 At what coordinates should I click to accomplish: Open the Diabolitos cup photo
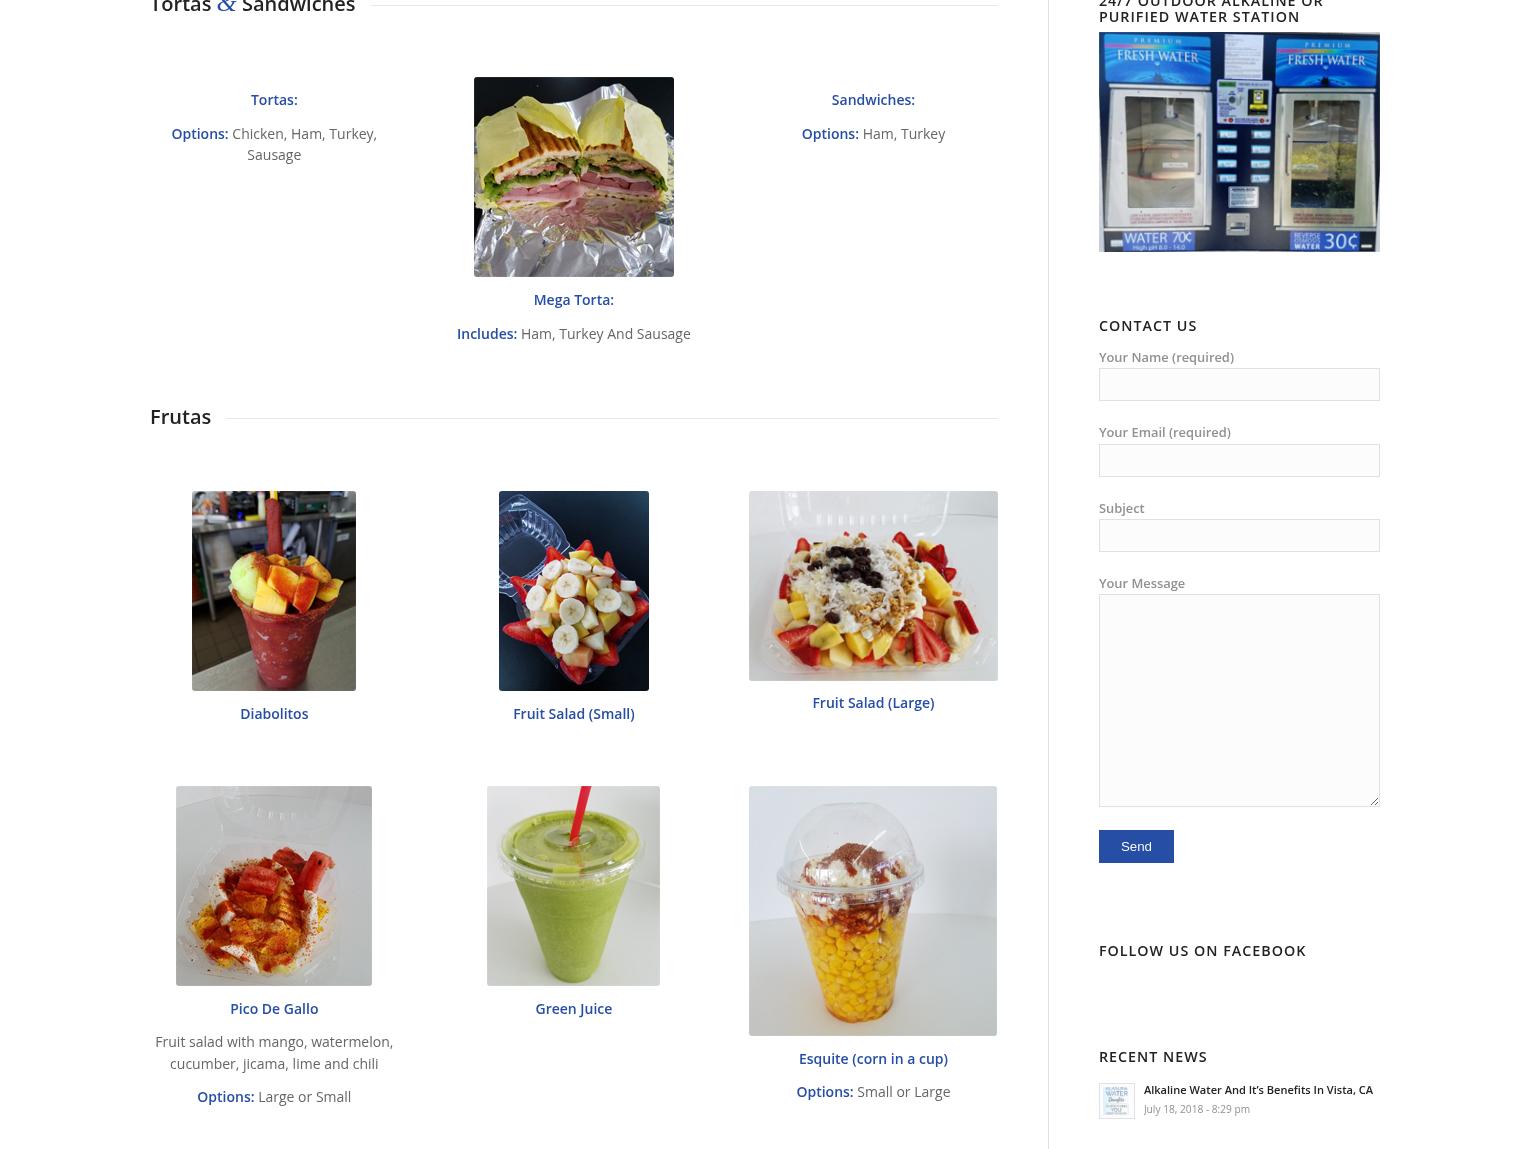[274, 591]
